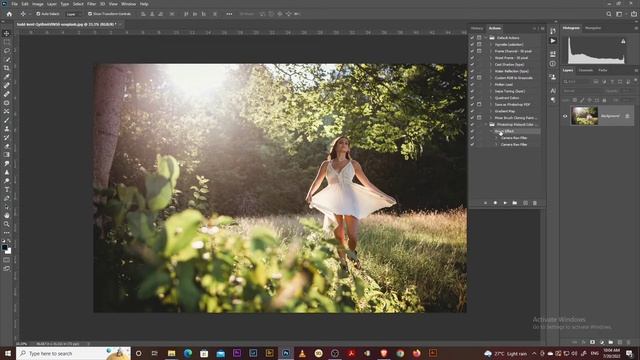Viewport: 640px width, 360px height.
Task: Expand the Gradient Map action
Action: pyautogui.click(x=491, y=111)
